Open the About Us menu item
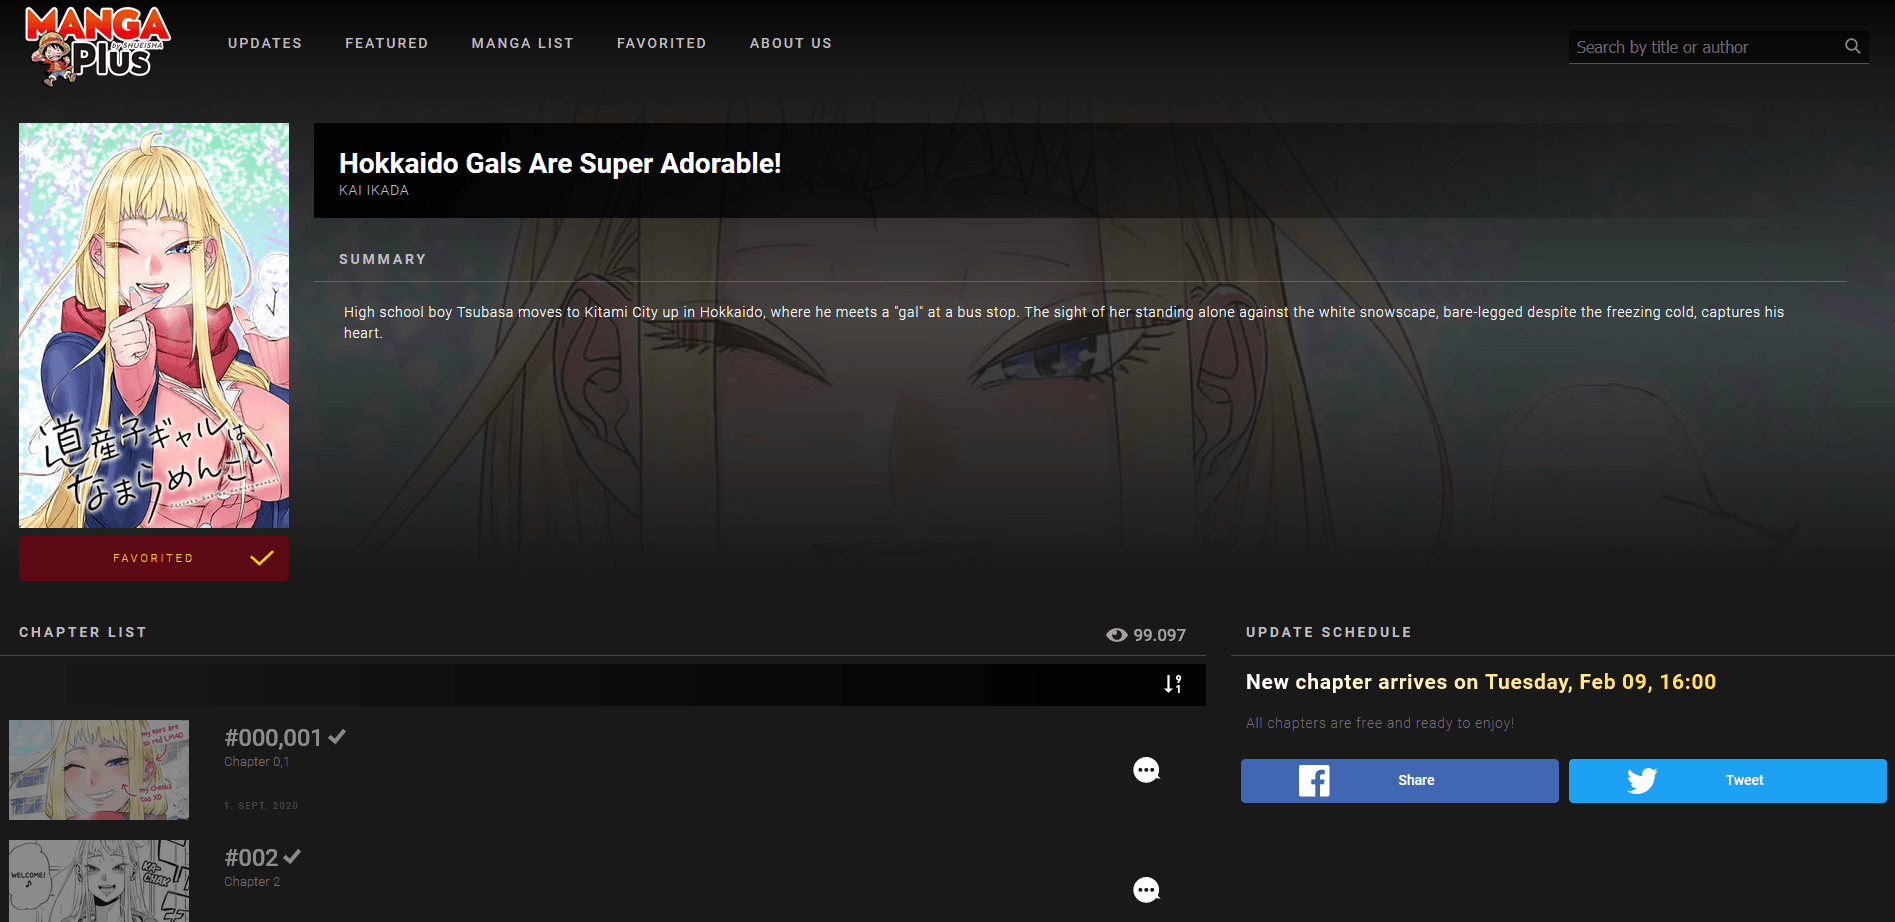Image resolution: width=1895 pixels, height=922 pixels. 791,43
